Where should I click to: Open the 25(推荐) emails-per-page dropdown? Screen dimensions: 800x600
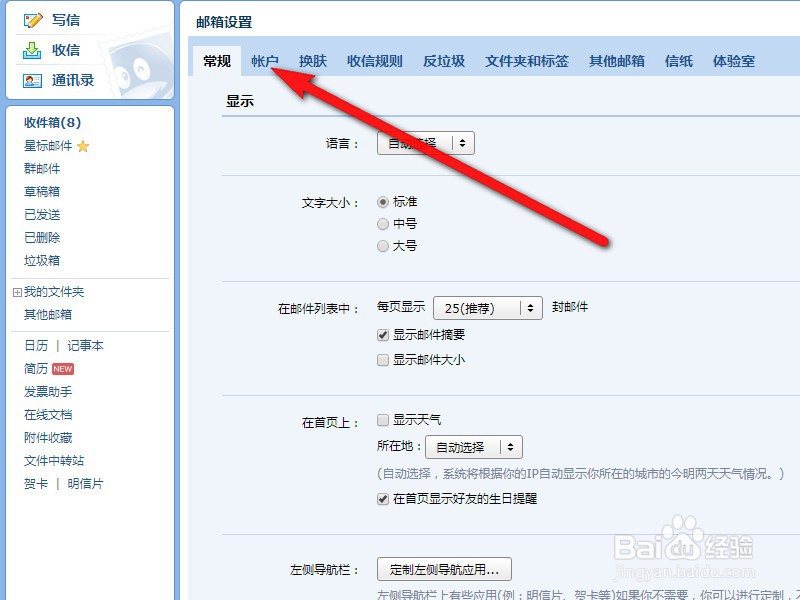pos(487,308)
